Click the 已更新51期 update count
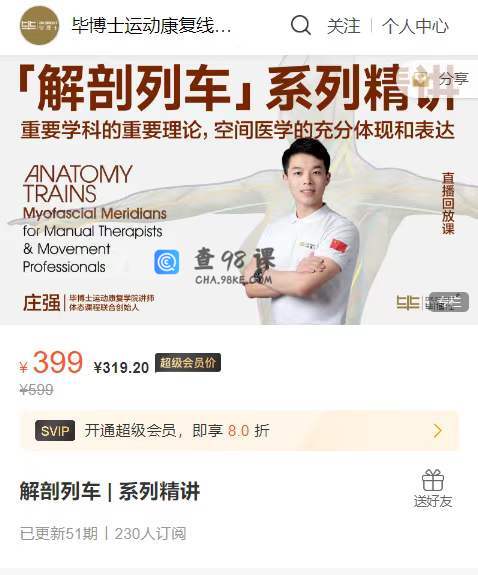The width and height of the screenshot is (478, 575). (59, 534)
